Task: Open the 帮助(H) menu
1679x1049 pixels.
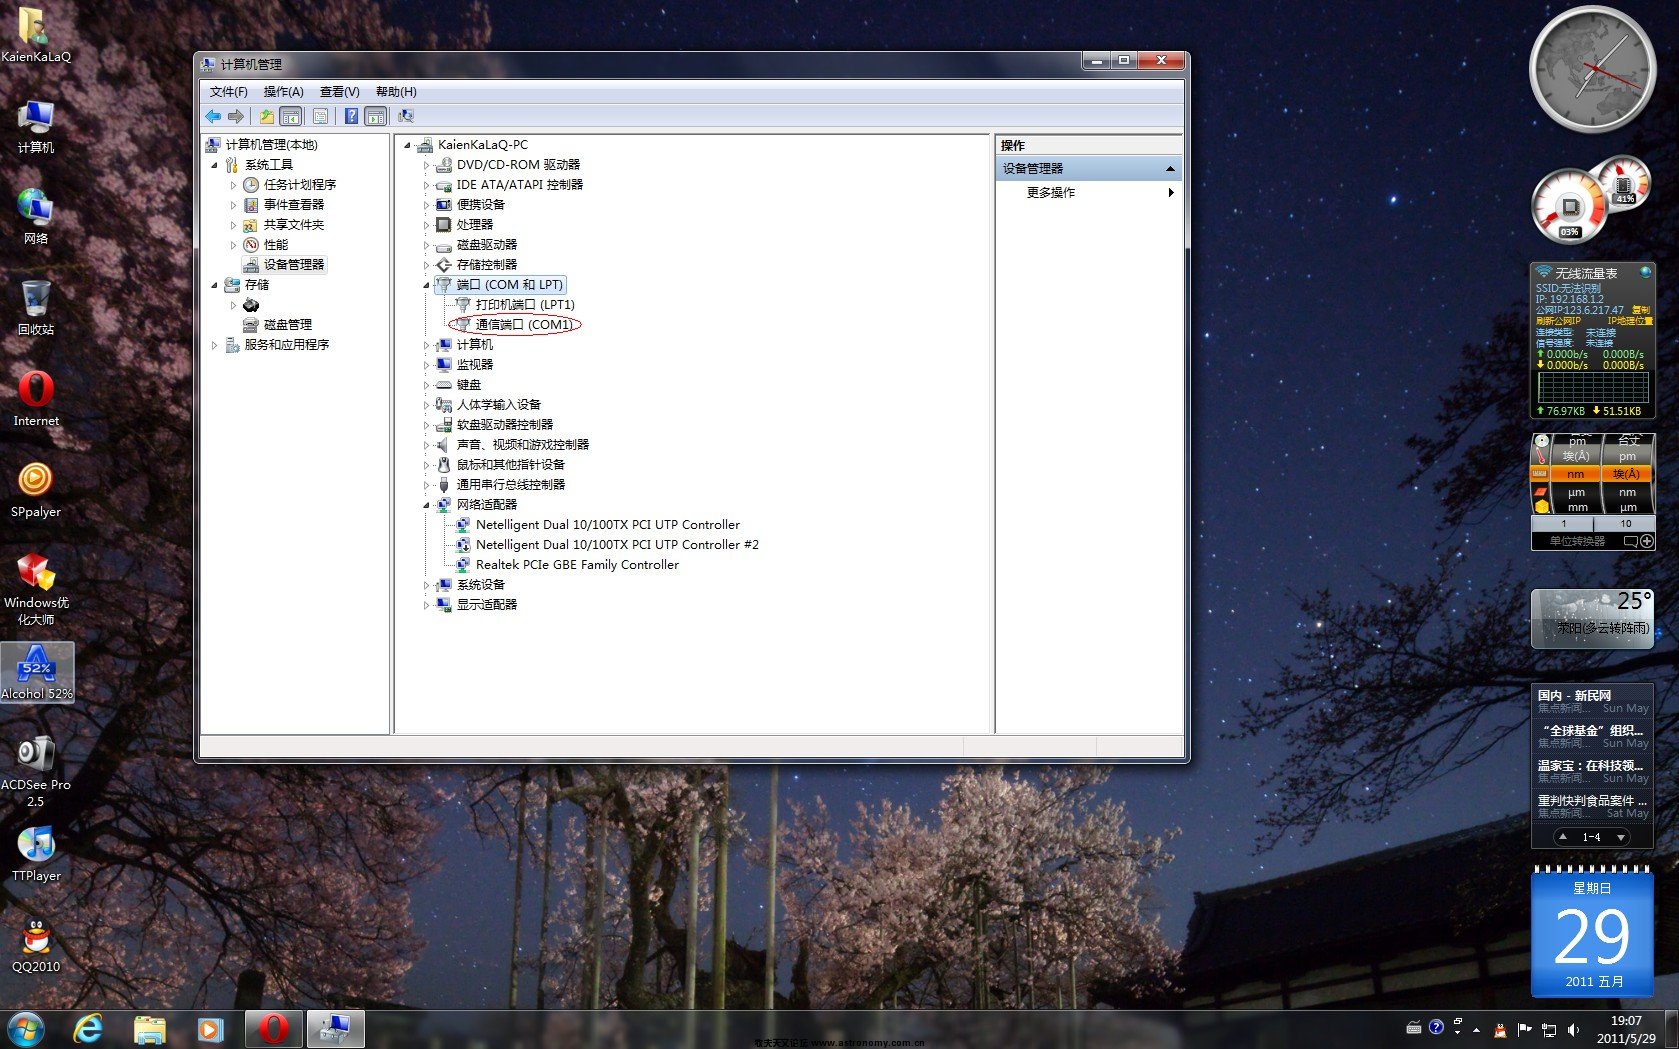Action: coord(396,92)
